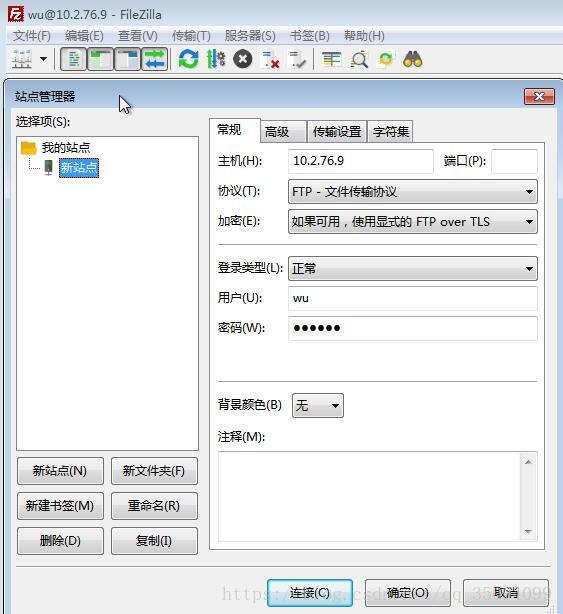Click the 重命名(R) button

click(x=154, y=506)
